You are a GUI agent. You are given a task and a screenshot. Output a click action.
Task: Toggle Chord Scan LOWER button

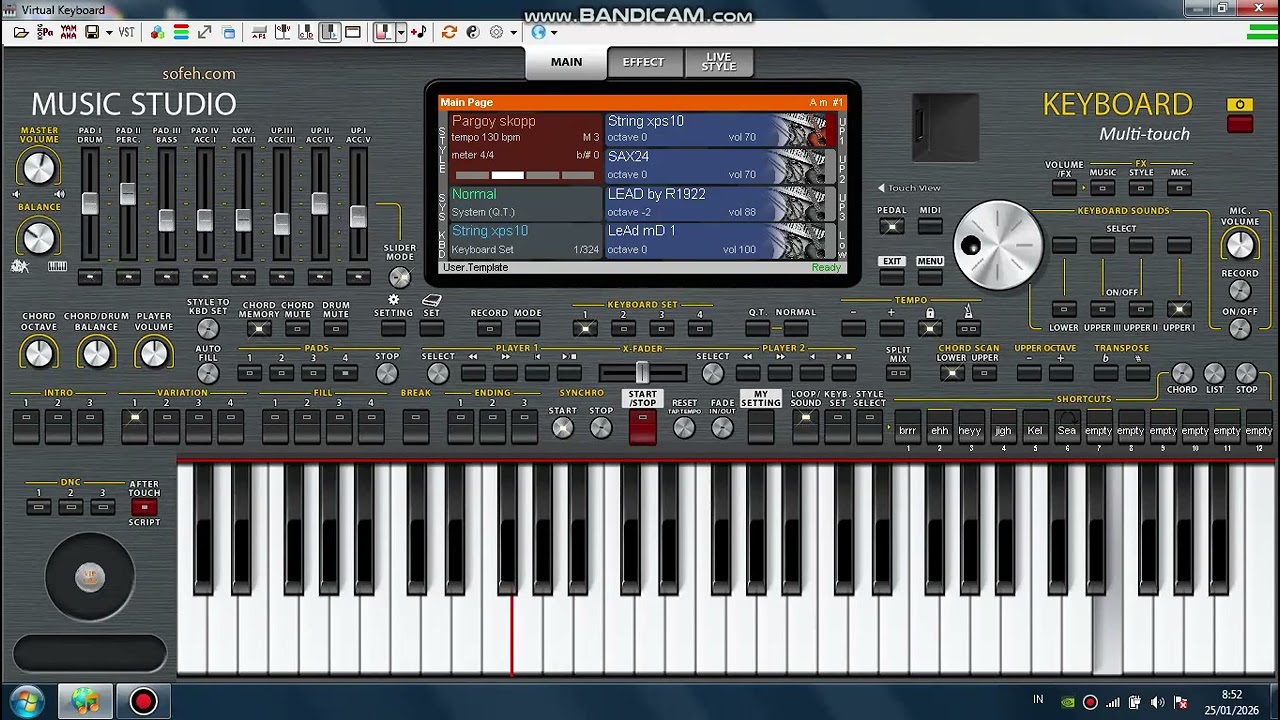coord(952,373)
